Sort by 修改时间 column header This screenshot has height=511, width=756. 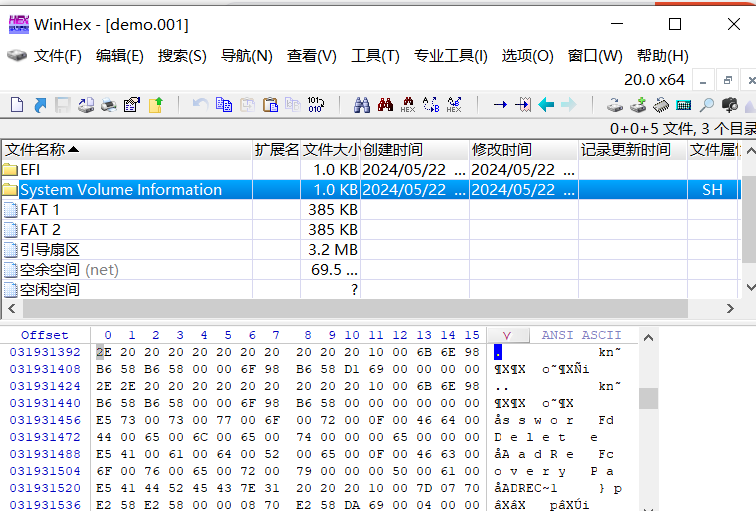[x=524, y=150]
